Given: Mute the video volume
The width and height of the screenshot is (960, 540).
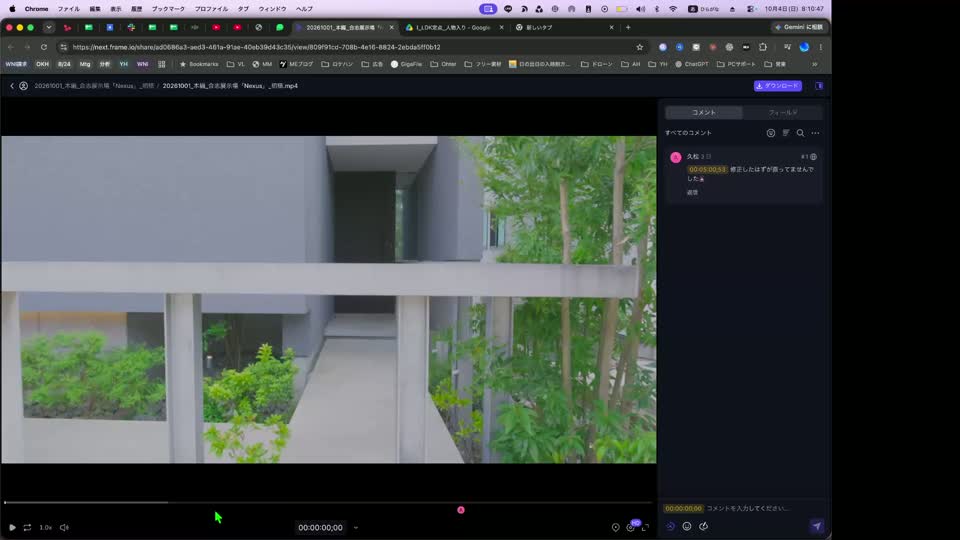Looking at the screenshot, I should click(x=64, y=527).
